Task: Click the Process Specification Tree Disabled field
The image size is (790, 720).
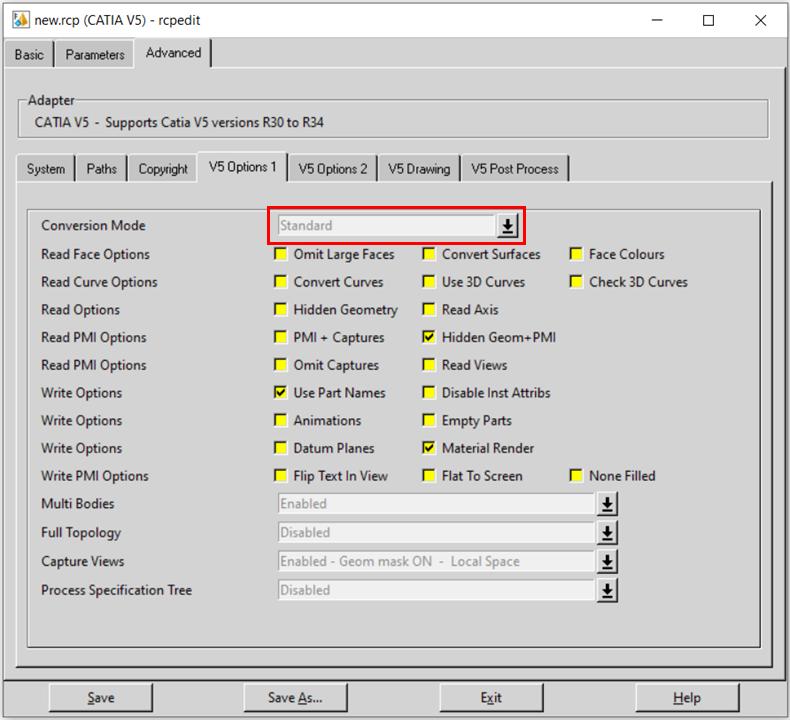Action: pyautogui.click(x=436, y=590)
